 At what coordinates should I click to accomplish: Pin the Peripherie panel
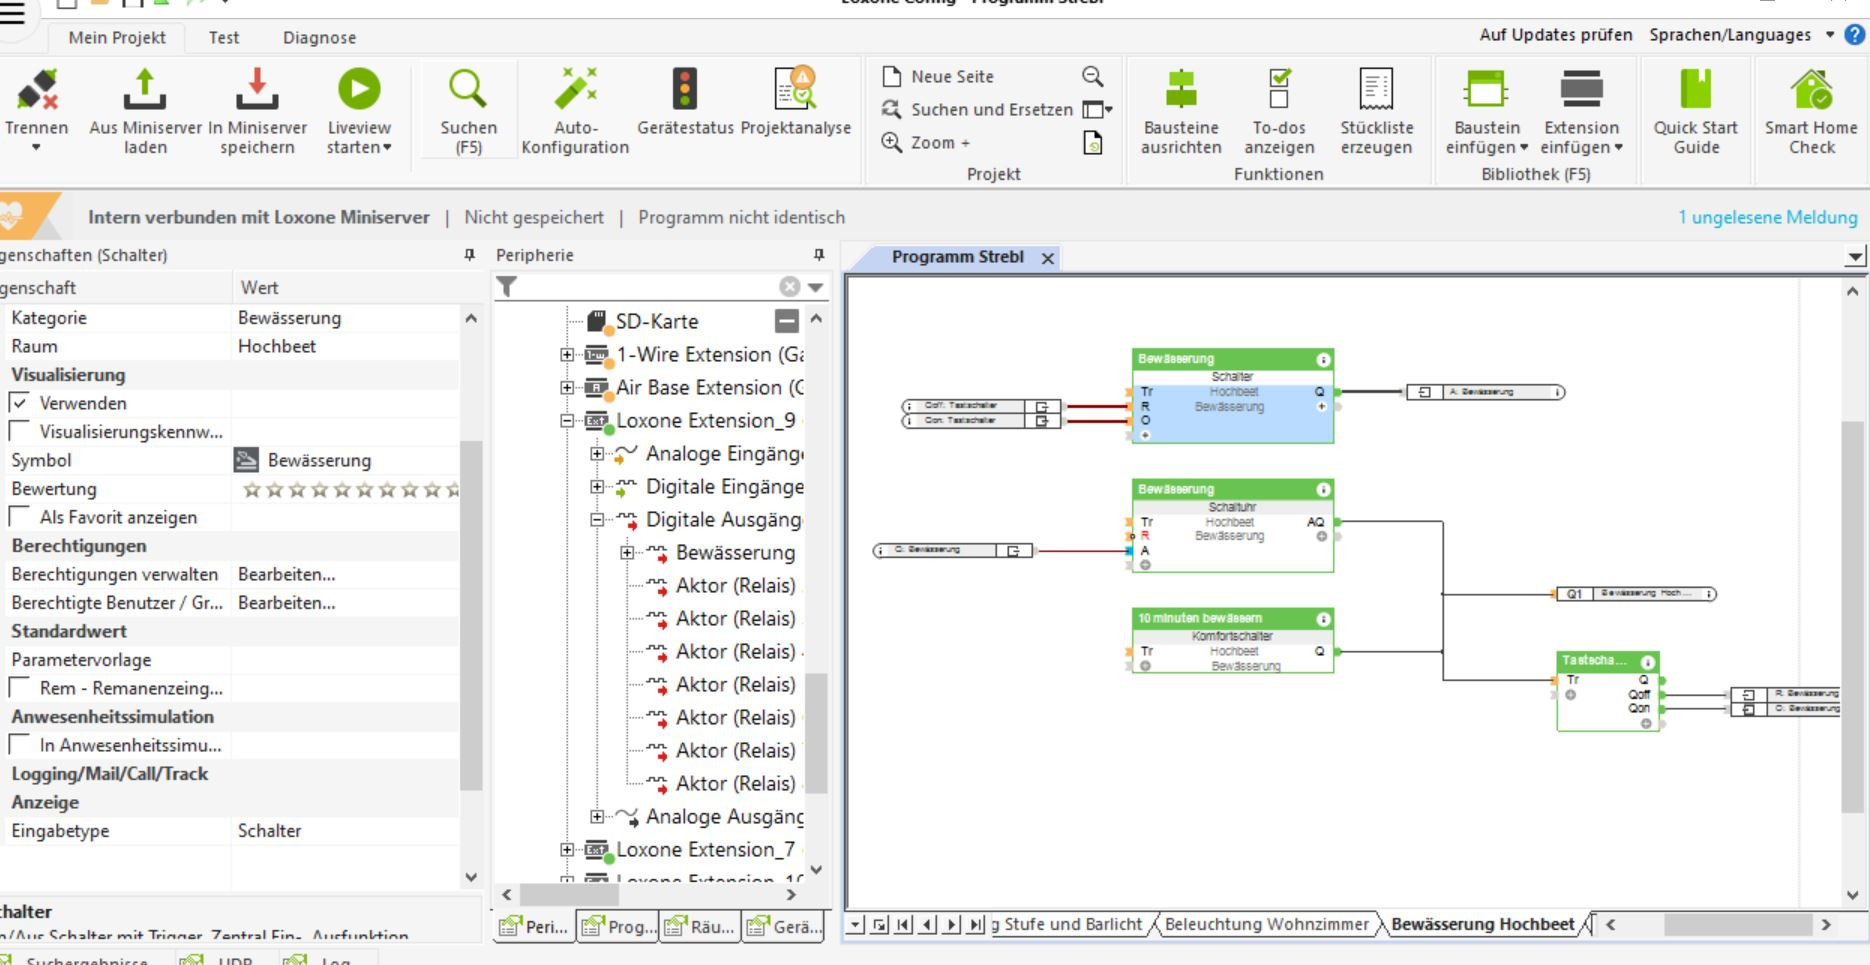pyautogui.click(x=819, y=255)
